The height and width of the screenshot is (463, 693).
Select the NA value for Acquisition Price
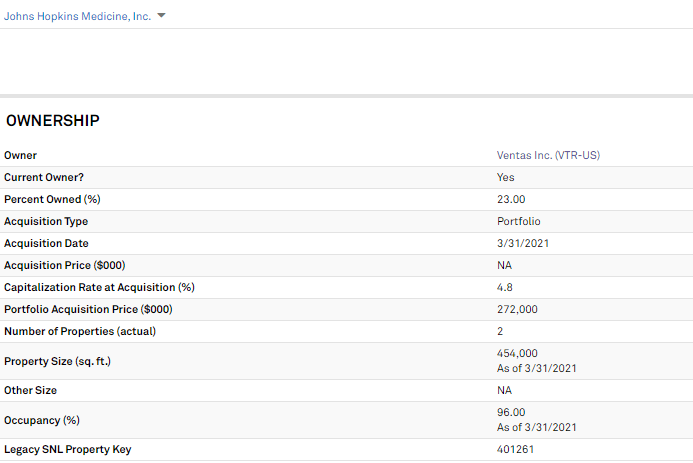pos(504,265)
